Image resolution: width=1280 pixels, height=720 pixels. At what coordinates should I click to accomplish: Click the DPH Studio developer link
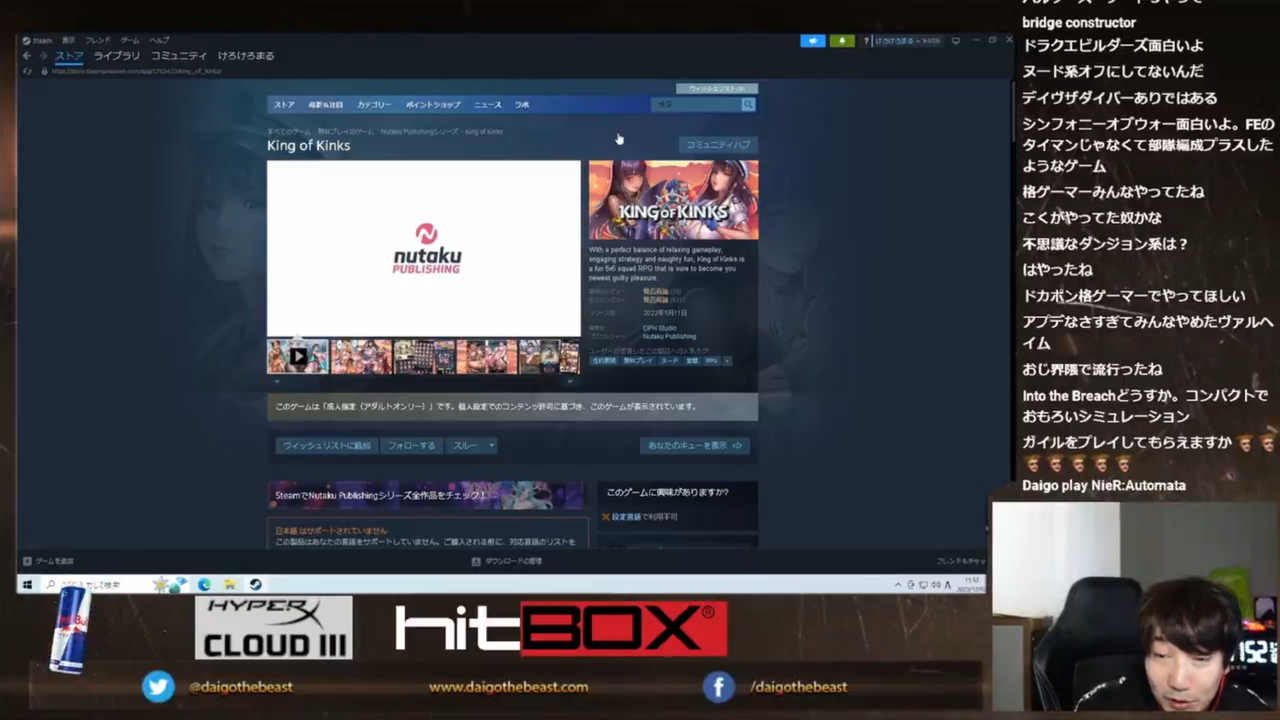pyautogui.click(x=659, y=328)
